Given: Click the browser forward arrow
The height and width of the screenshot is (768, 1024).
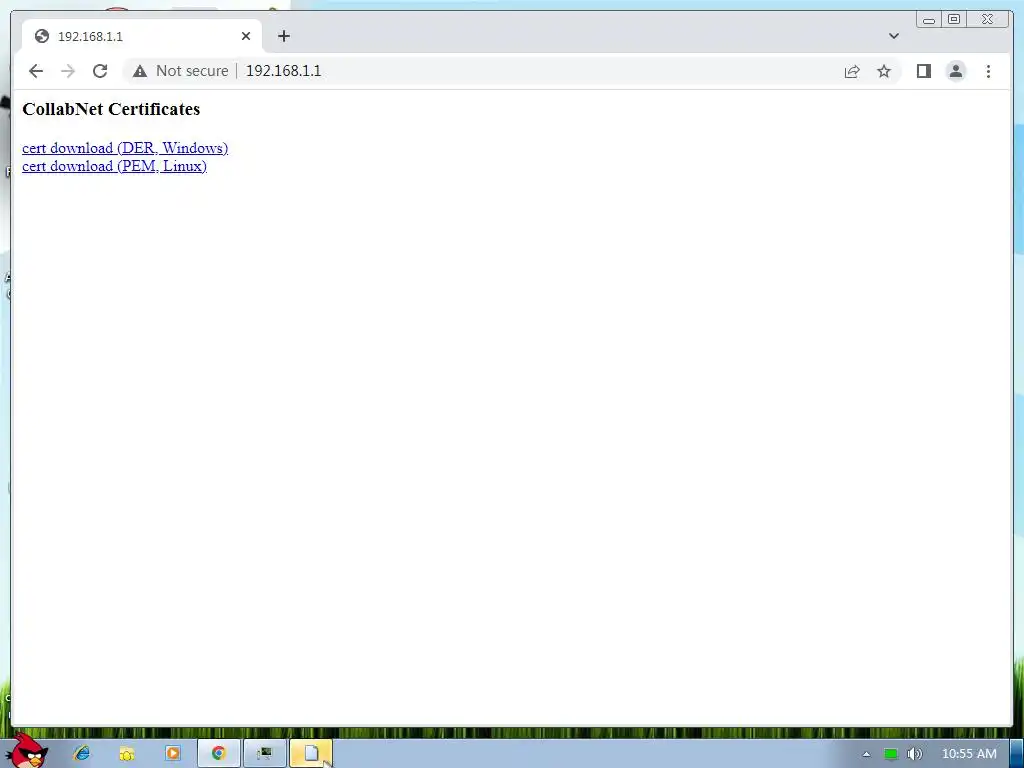Looking at the screenshot, I should click(x=68, y=71).
